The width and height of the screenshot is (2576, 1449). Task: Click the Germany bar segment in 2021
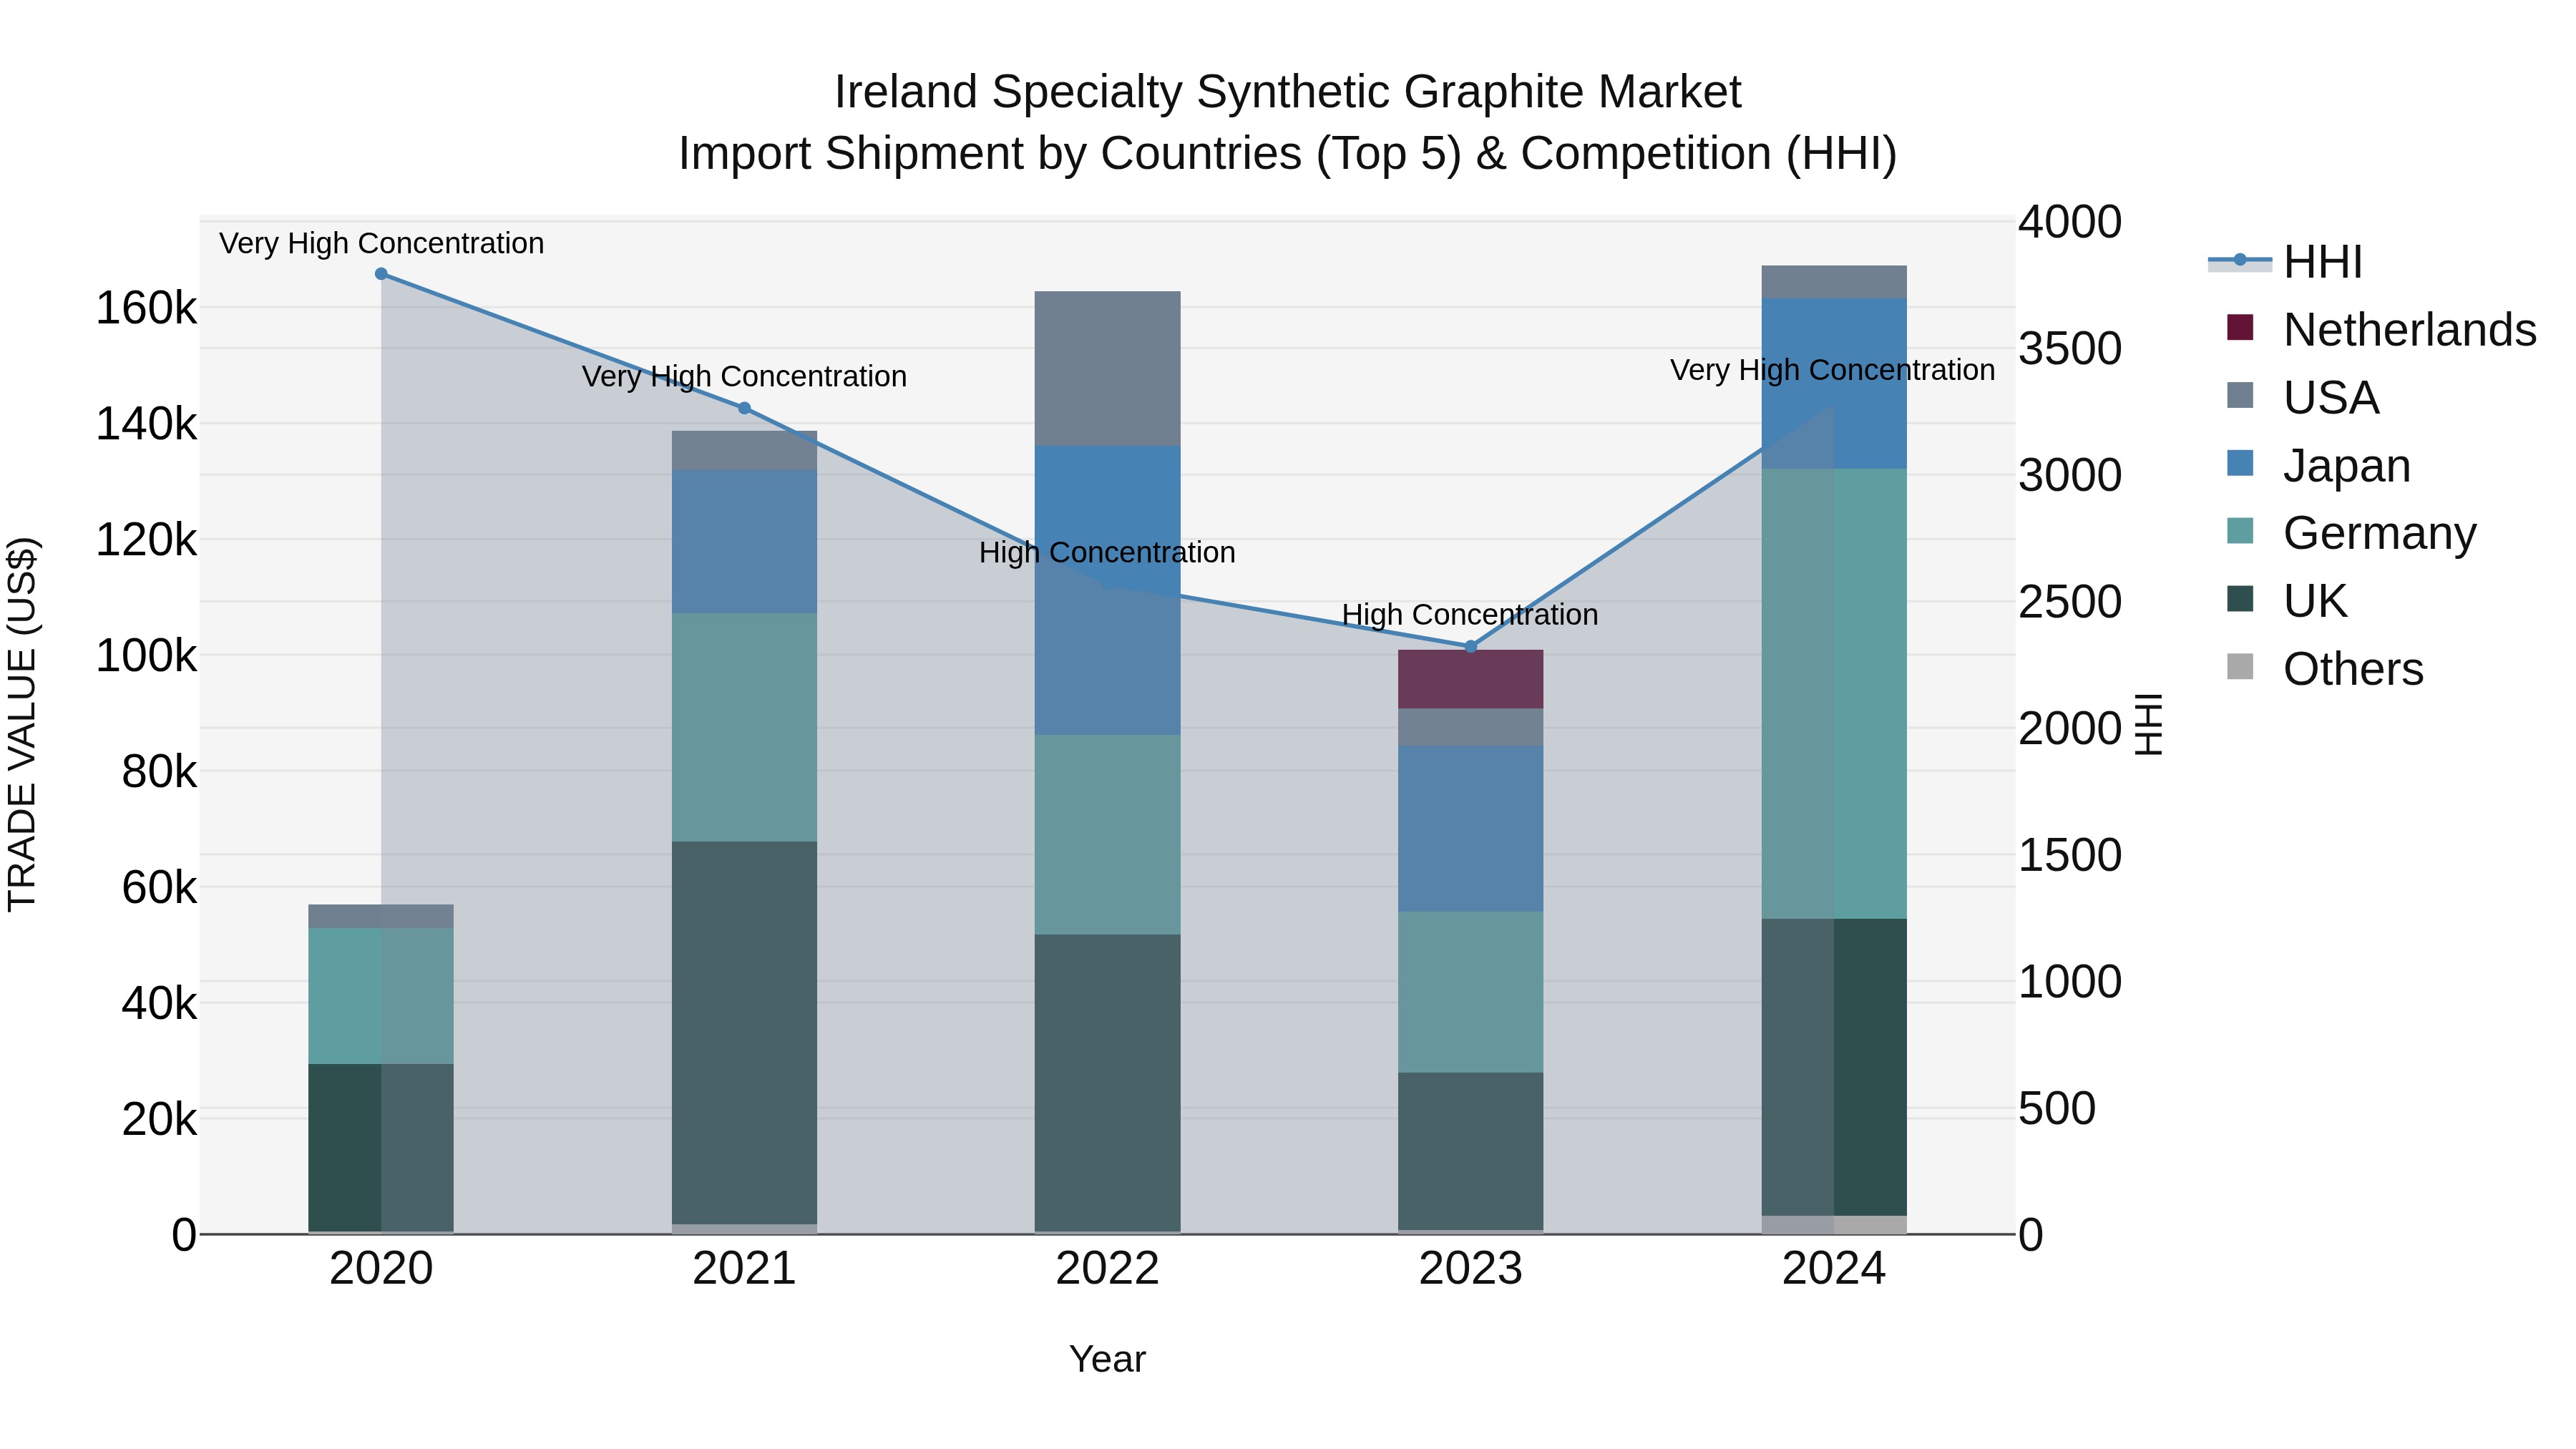[x=744, y=728]
